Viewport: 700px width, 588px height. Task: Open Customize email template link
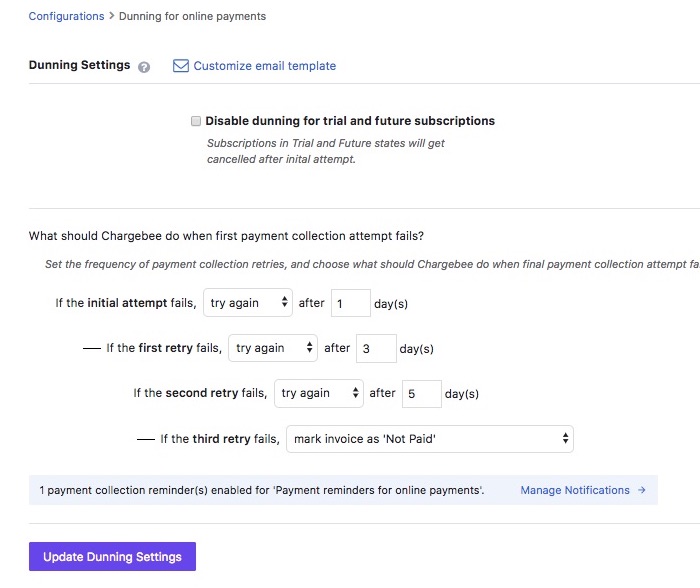tap(264, 66)
